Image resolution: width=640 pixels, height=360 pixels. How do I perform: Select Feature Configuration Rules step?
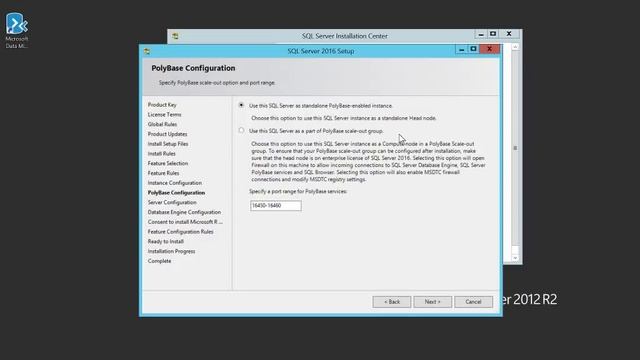[180, 232]
